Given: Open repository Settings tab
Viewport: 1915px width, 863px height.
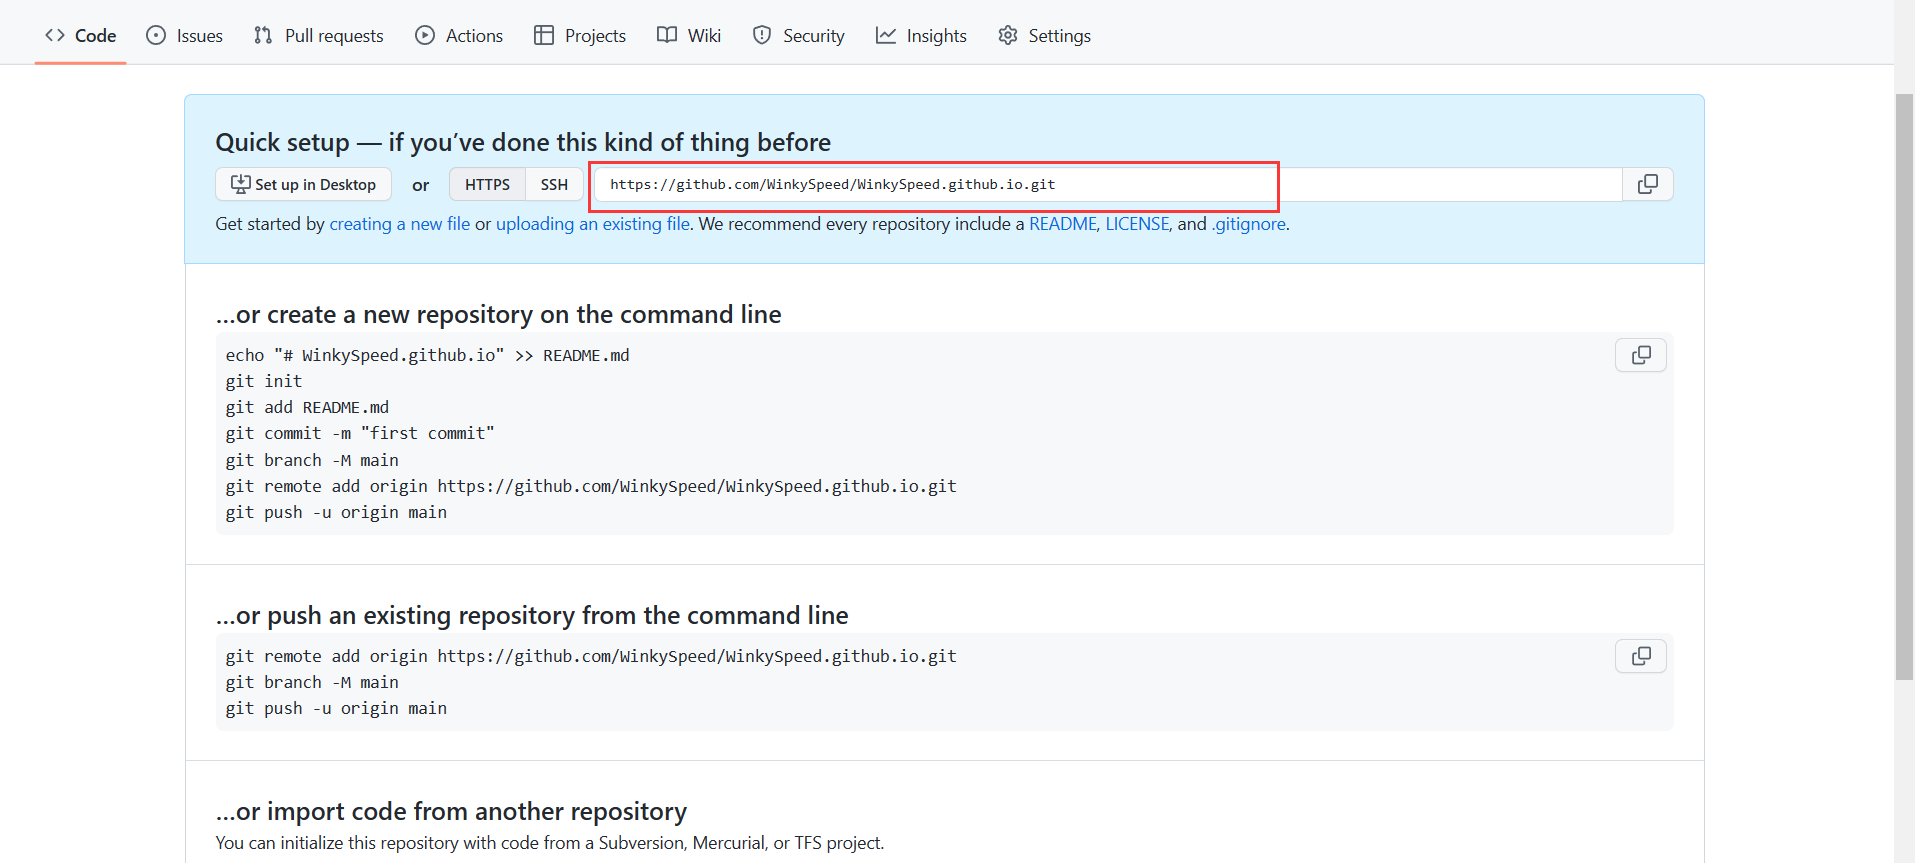Looking at the screenshot, I should tap(1044, 35).
